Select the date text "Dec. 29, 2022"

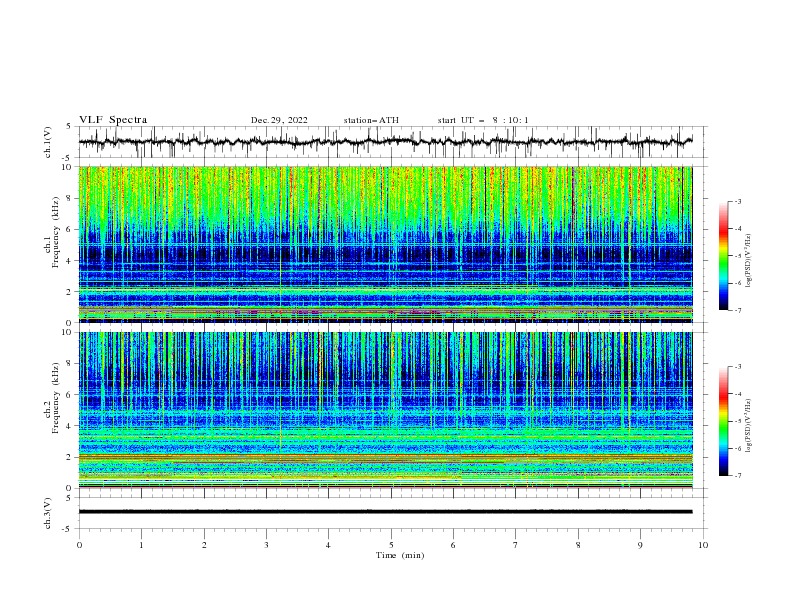(x=279, y=120)
